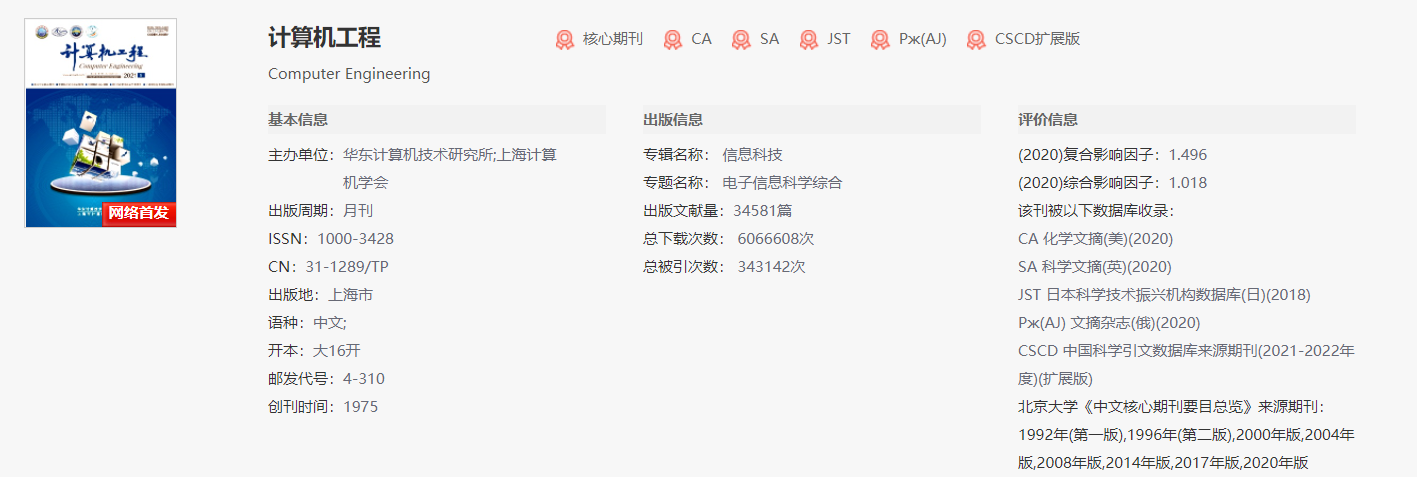Click the 核心期刊 badge label

tap(613, 39)
